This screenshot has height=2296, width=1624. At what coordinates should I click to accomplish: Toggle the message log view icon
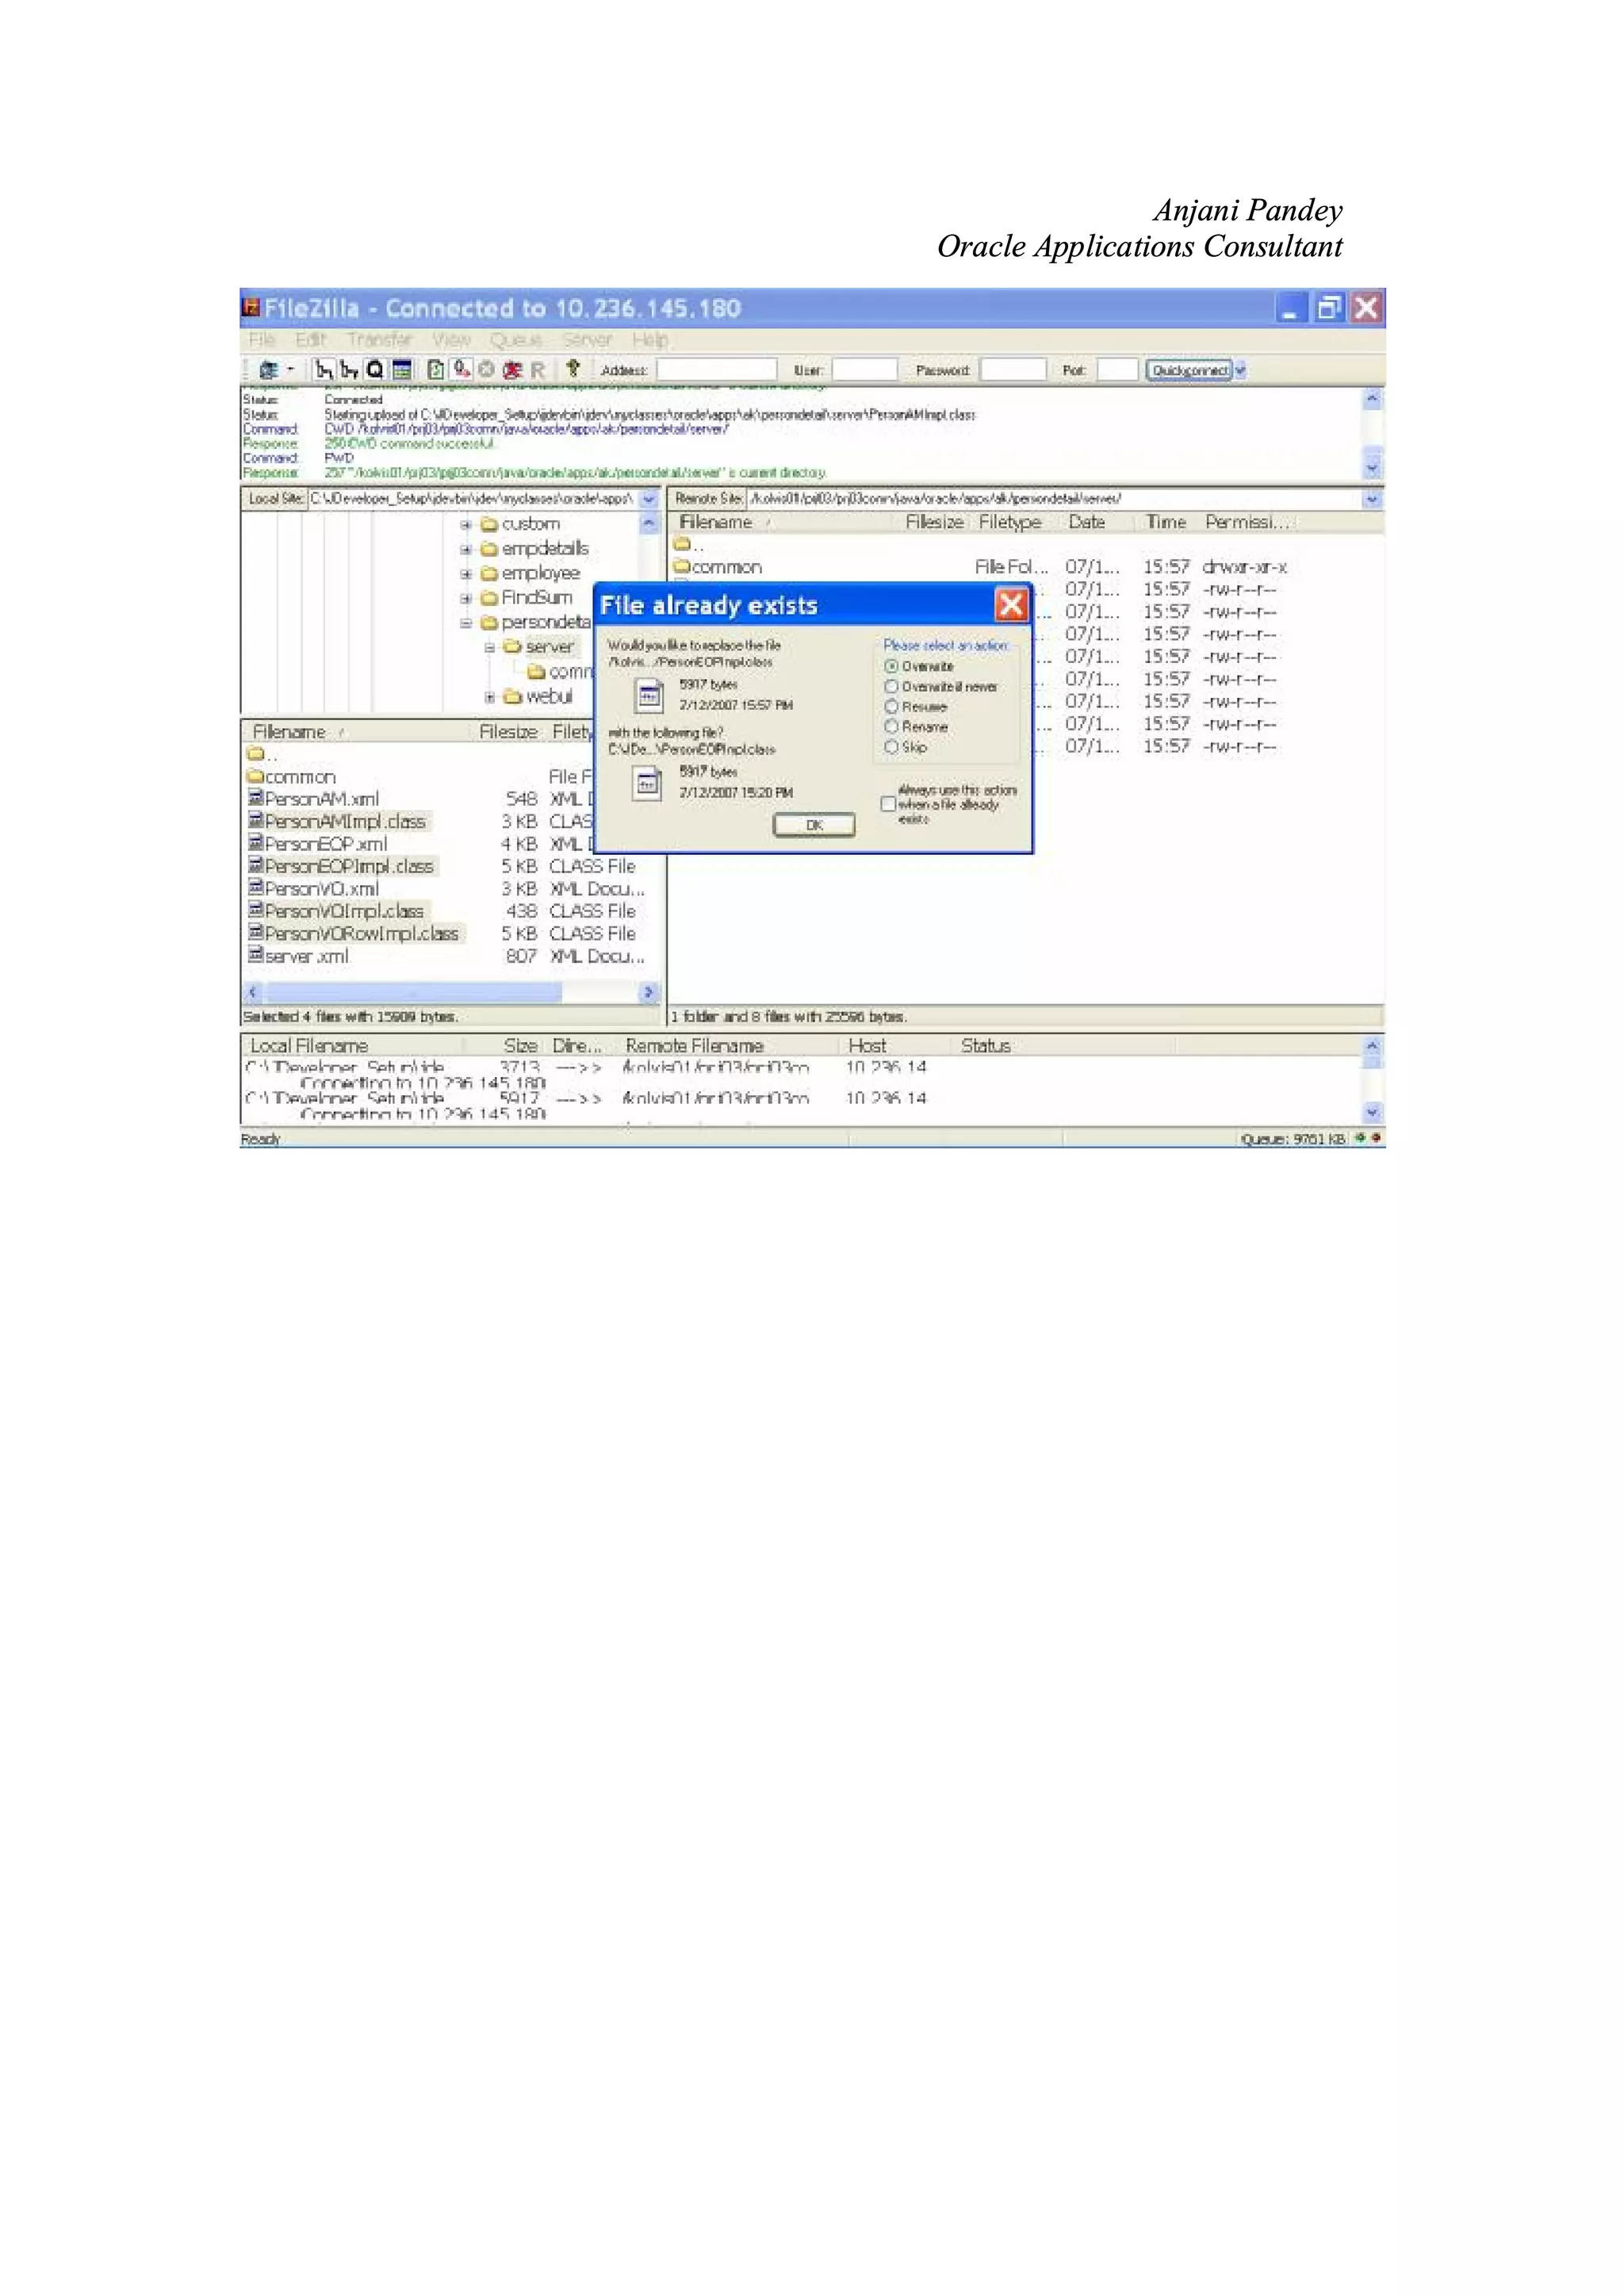point(401,370)
